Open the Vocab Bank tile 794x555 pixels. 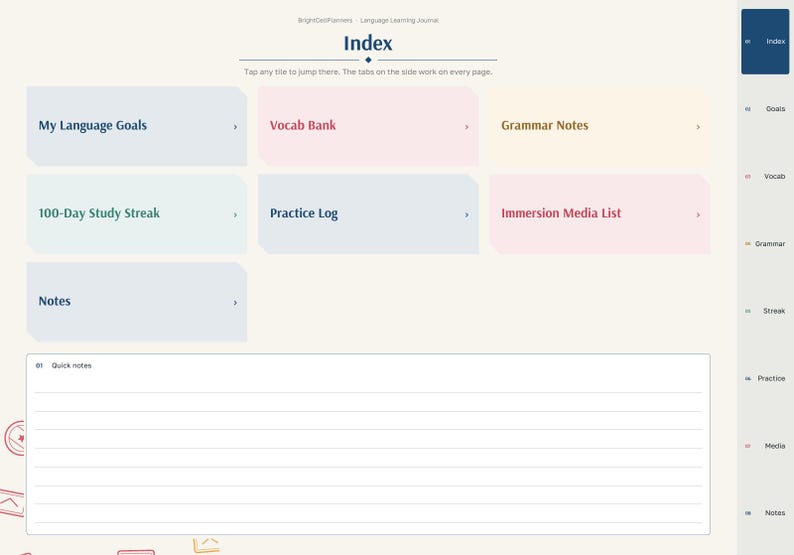tap(368, 126)
